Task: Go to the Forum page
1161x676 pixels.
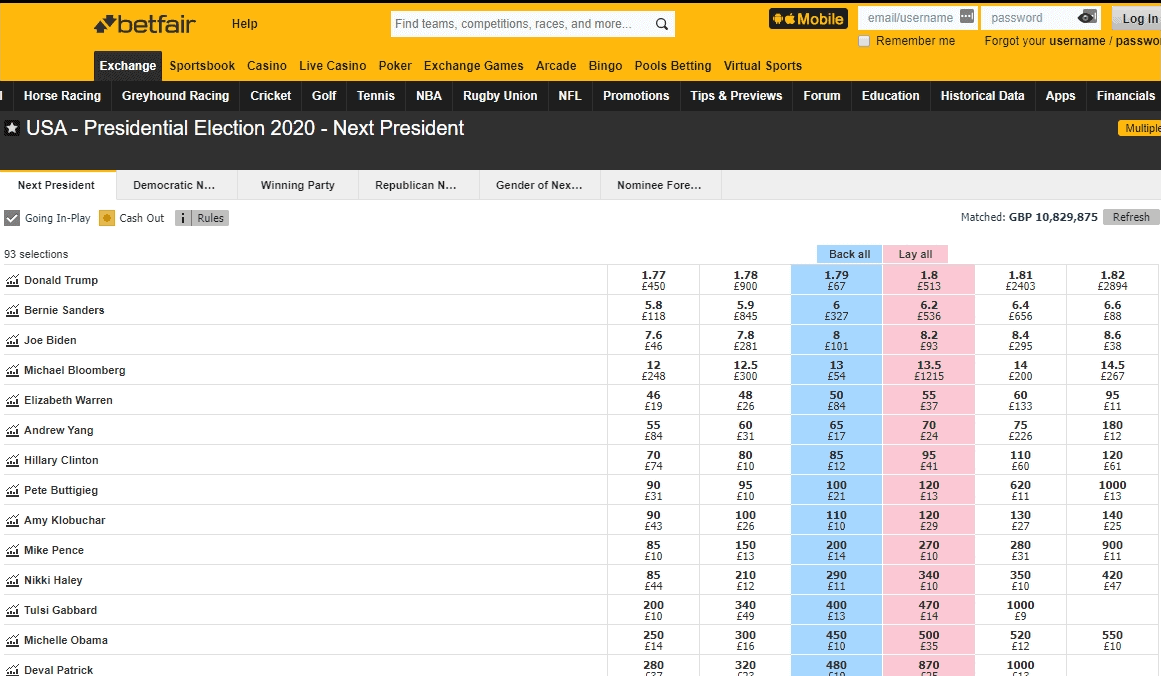Action: pos(822,96)
